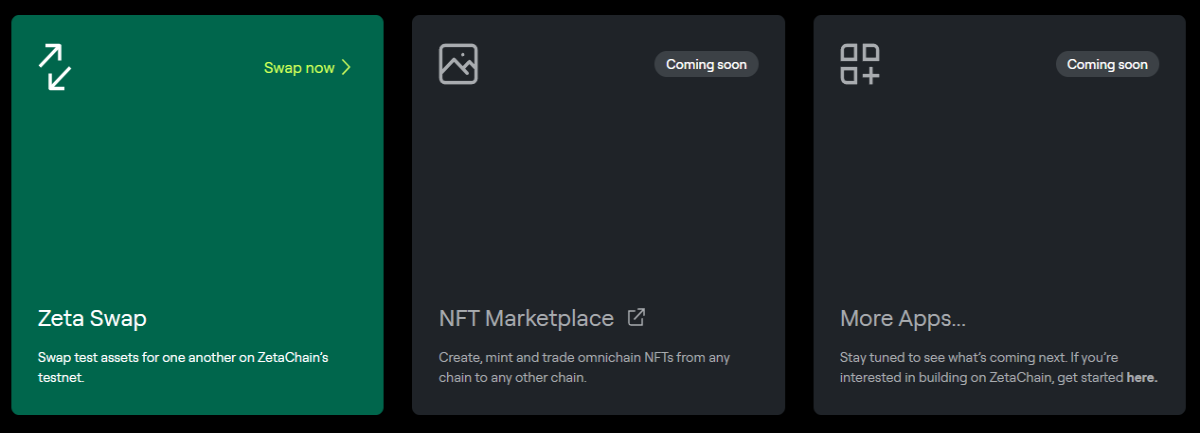Click the NFT Marketplace picture icon

458,64
